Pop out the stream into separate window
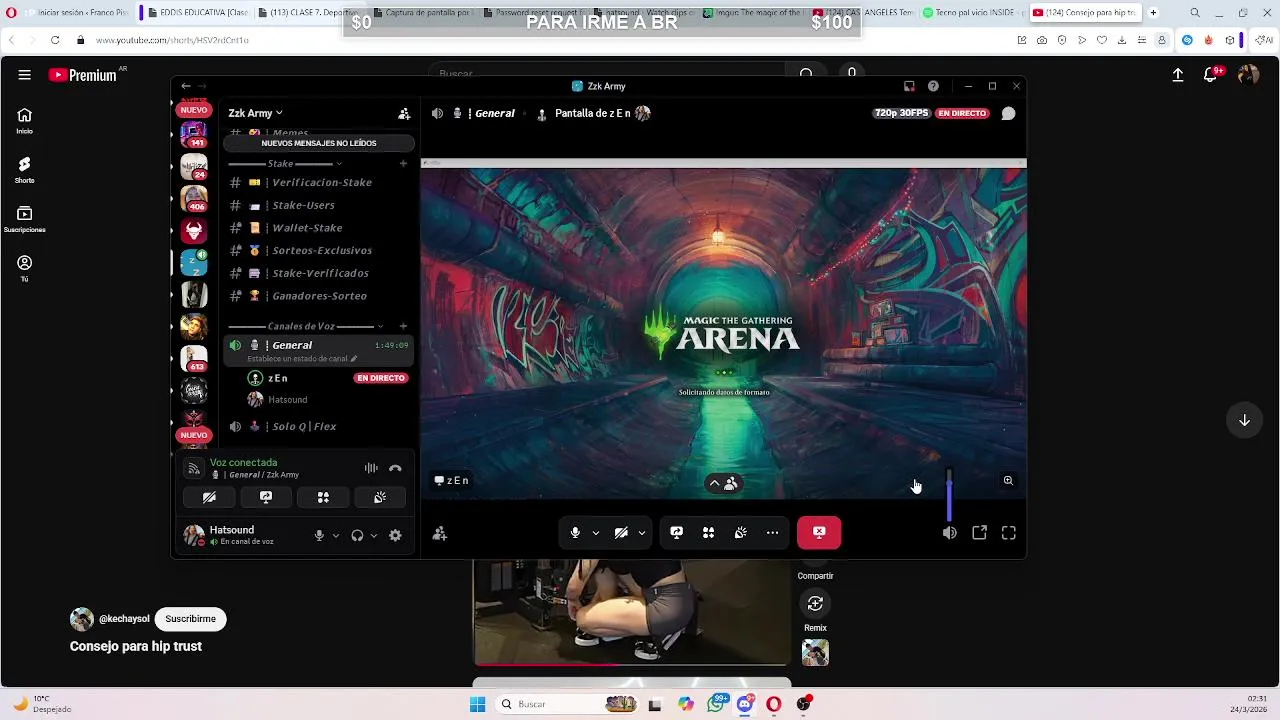The width and height of the screenshot is (1280, 720). tap(979, 533)
